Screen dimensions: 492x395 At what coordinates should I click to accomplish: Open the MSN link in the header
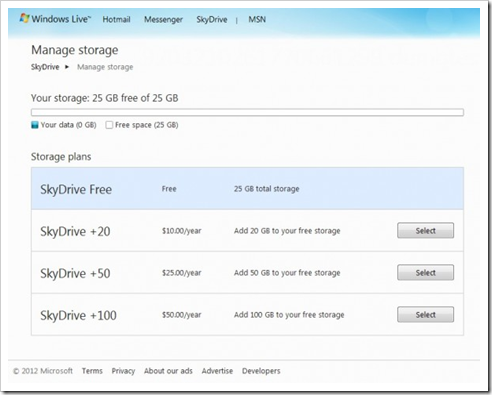(257, 19)
